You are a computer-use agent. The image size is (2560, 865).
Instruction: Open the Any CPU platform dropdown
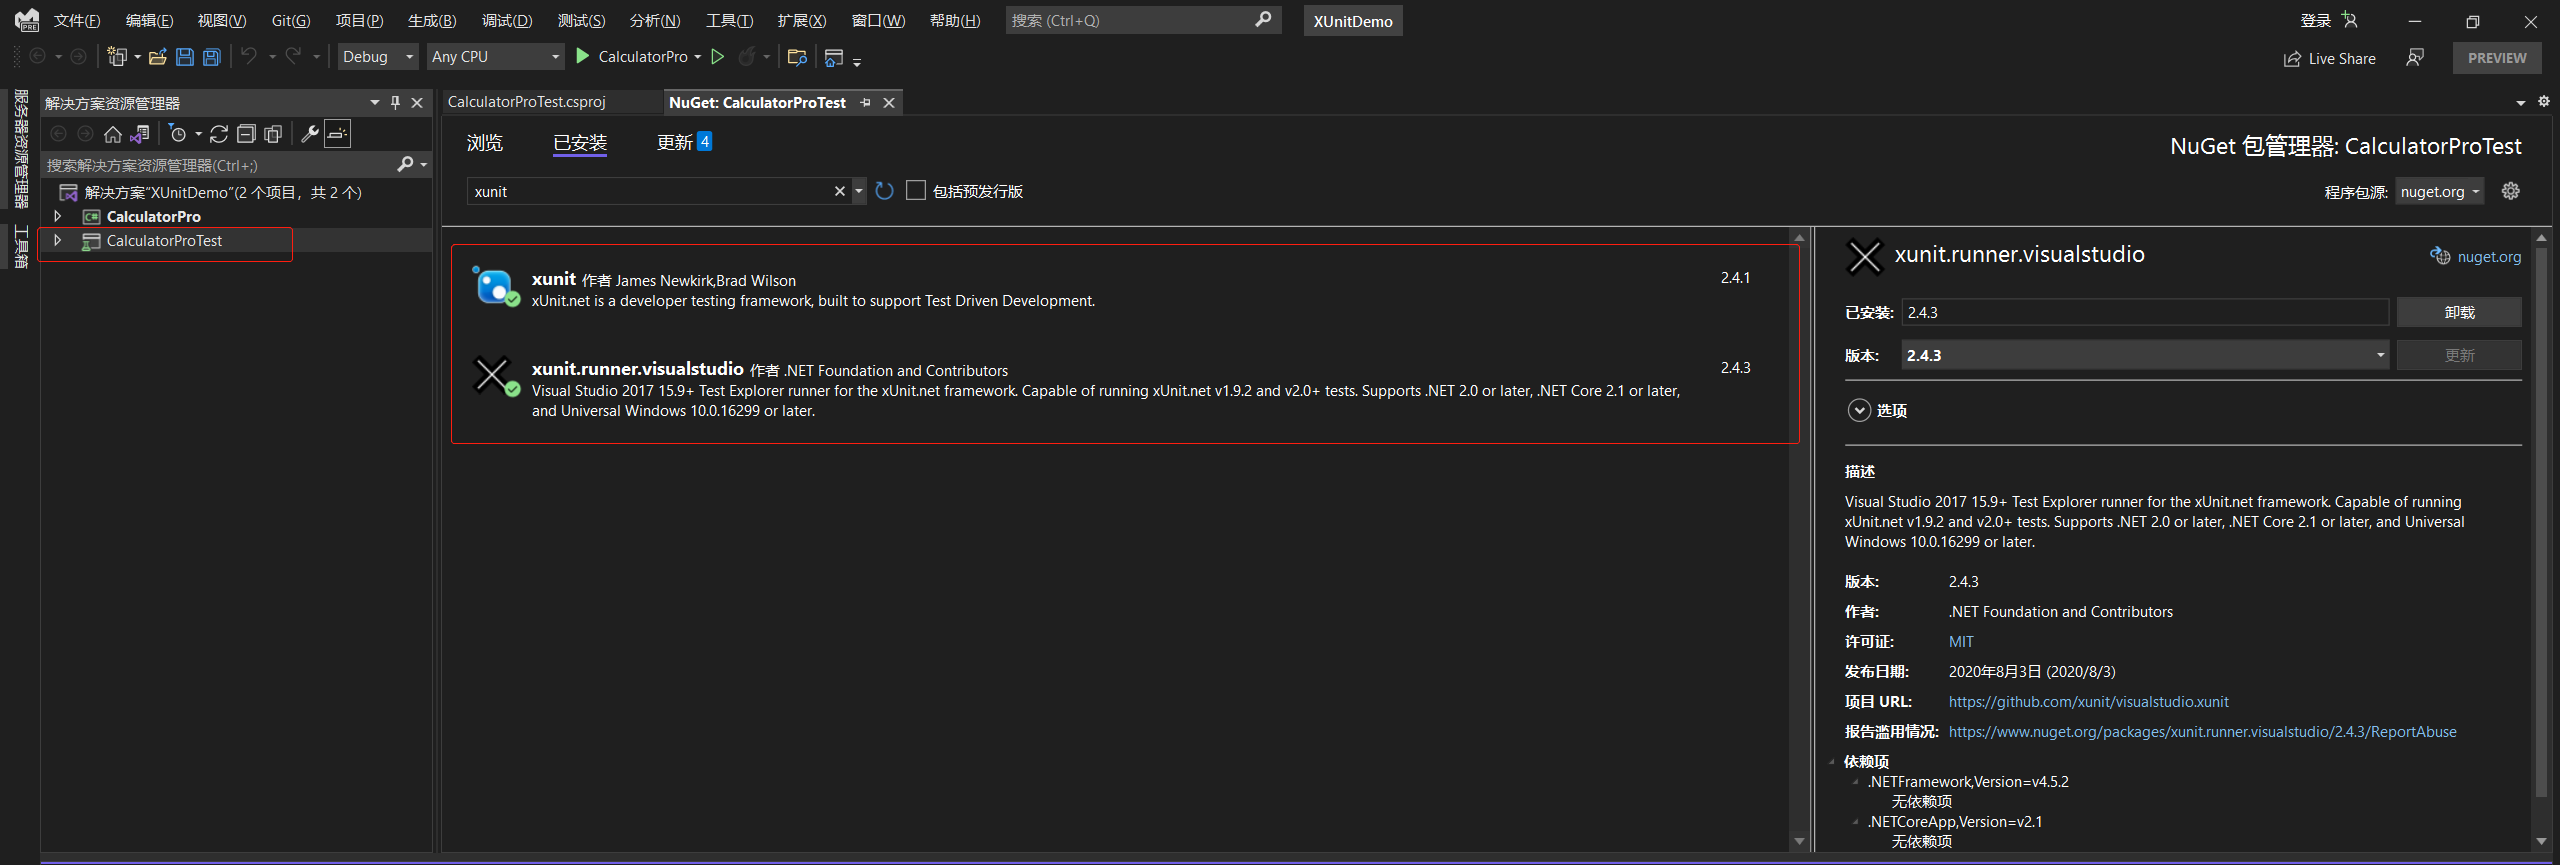click(x=496, y=57)
